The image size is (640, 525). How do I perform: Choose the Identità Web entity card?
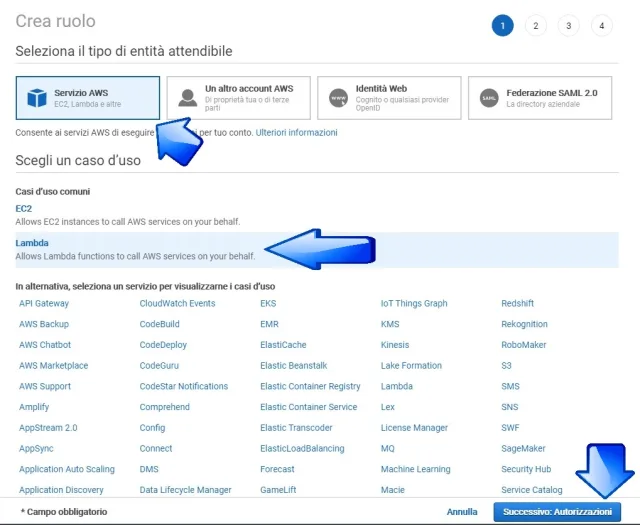[389, 98]
